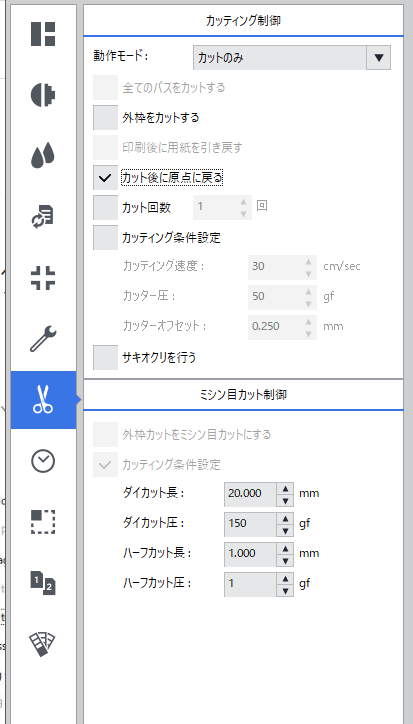Click the file refresh sidebar icon
413x724 pixels.
[43, 217]
